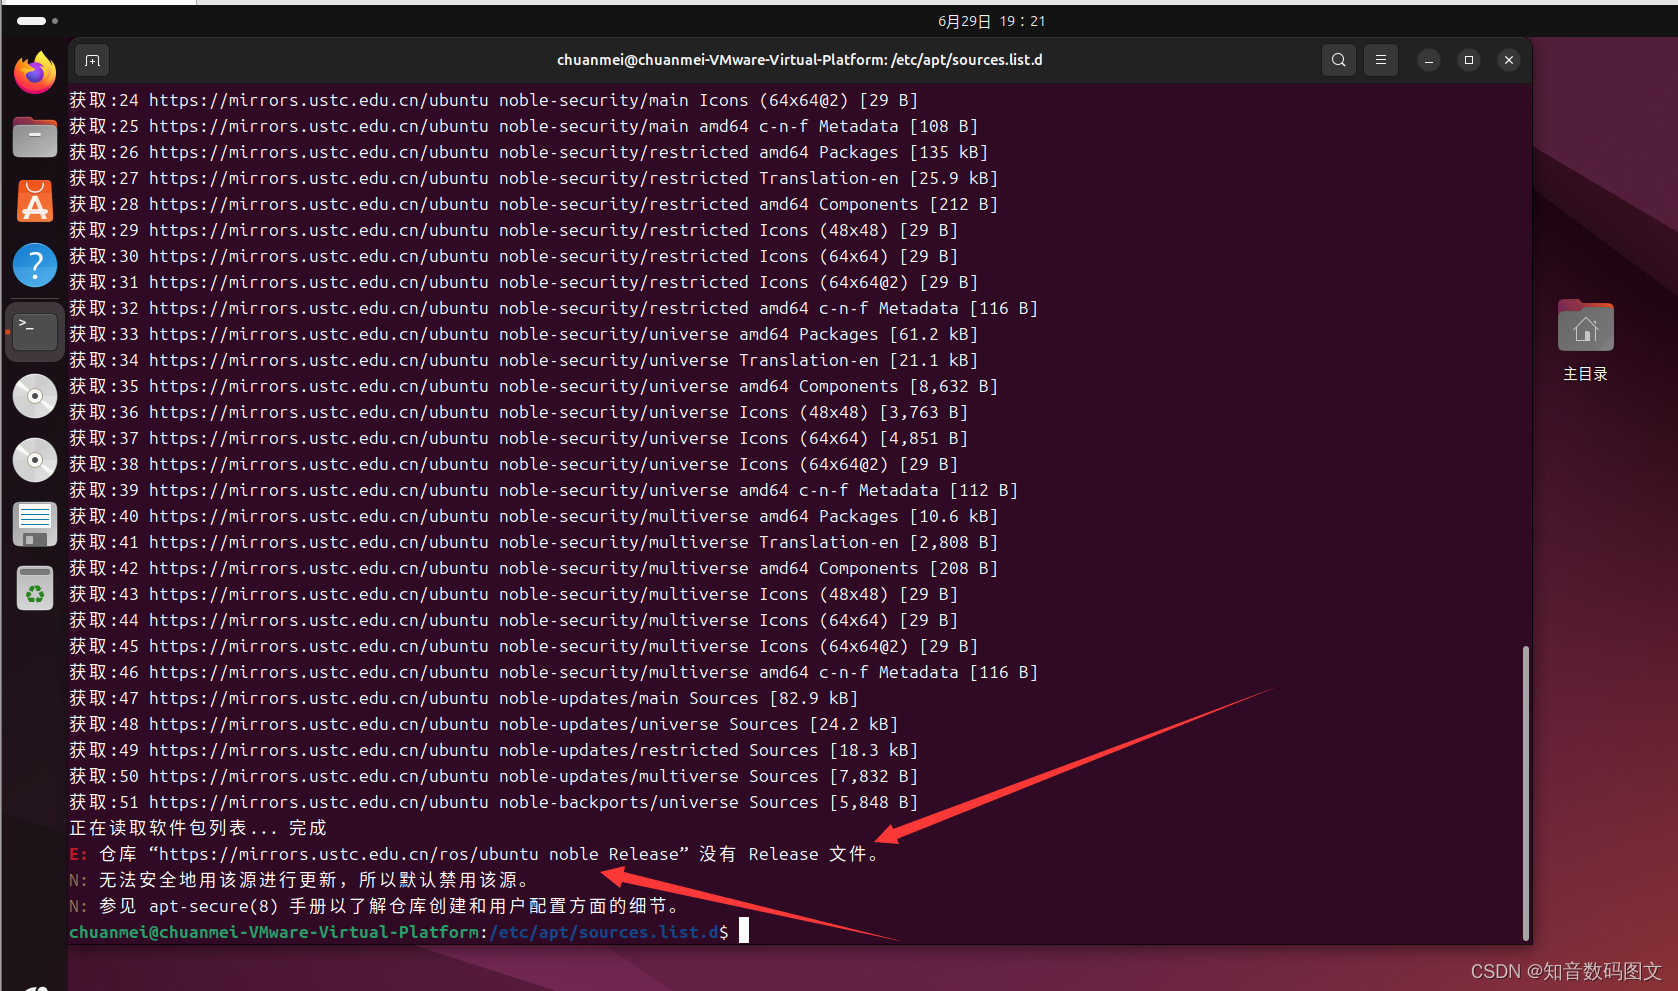The width and height of the screenshot is (1678, 991).
Task: Open the disk image writer dock icon
Action: pyautogui.click(x=34, y=524)
